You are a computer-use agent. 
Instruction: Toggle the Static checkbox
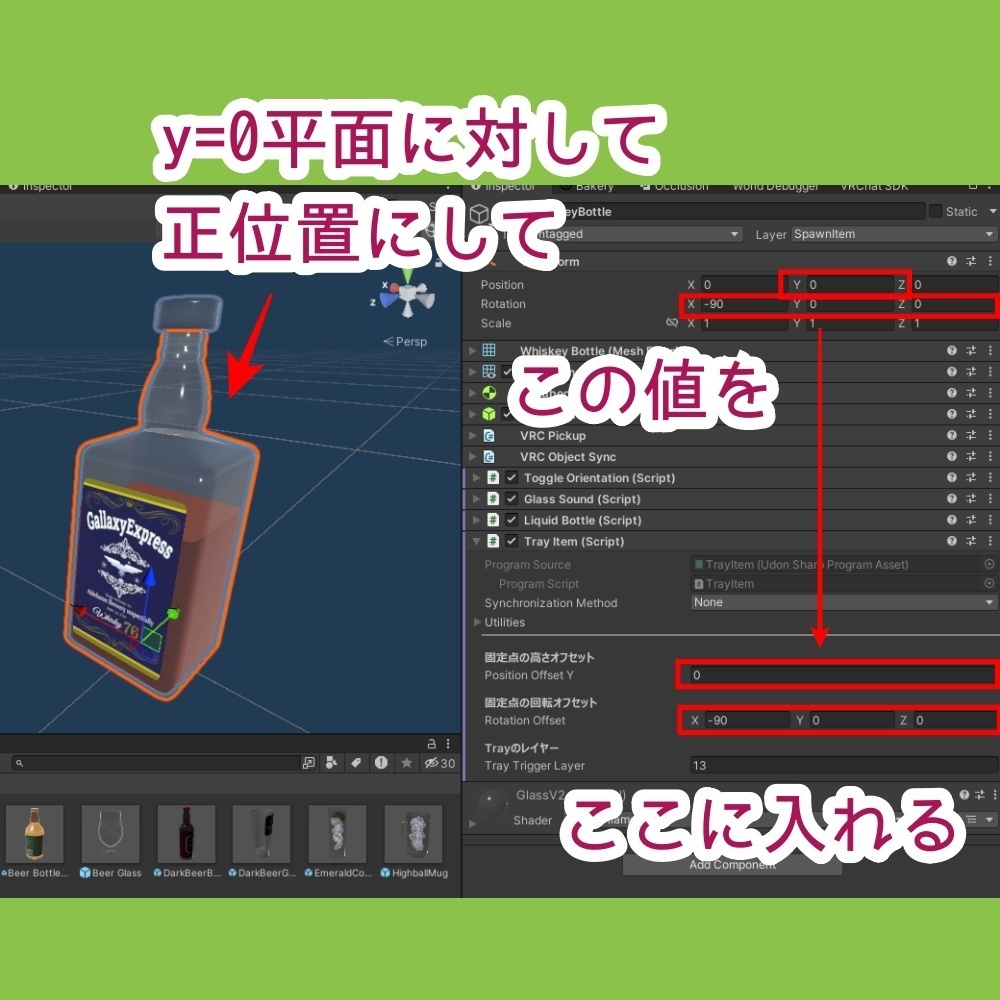(x=935, y=211)
